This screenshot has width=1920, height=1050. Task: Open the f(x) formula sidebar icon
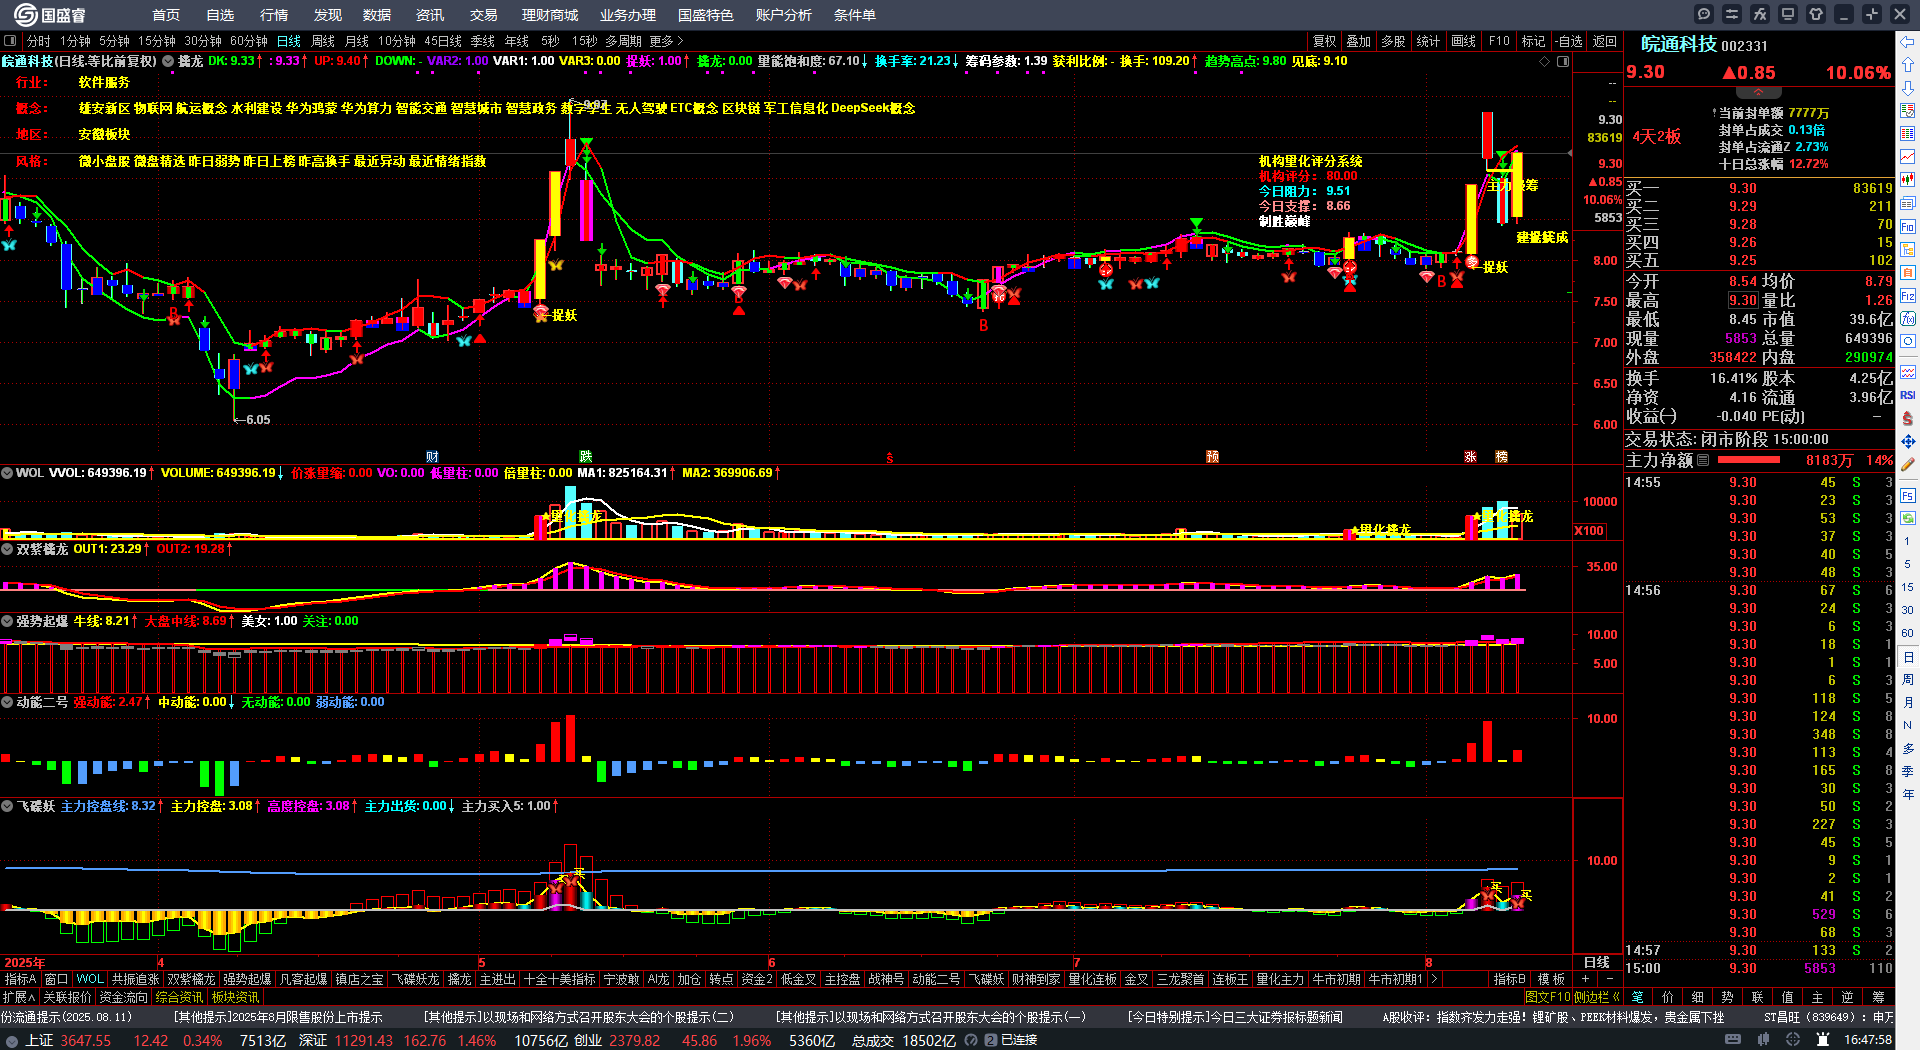pyautogui.click(x=1908, y=318)
